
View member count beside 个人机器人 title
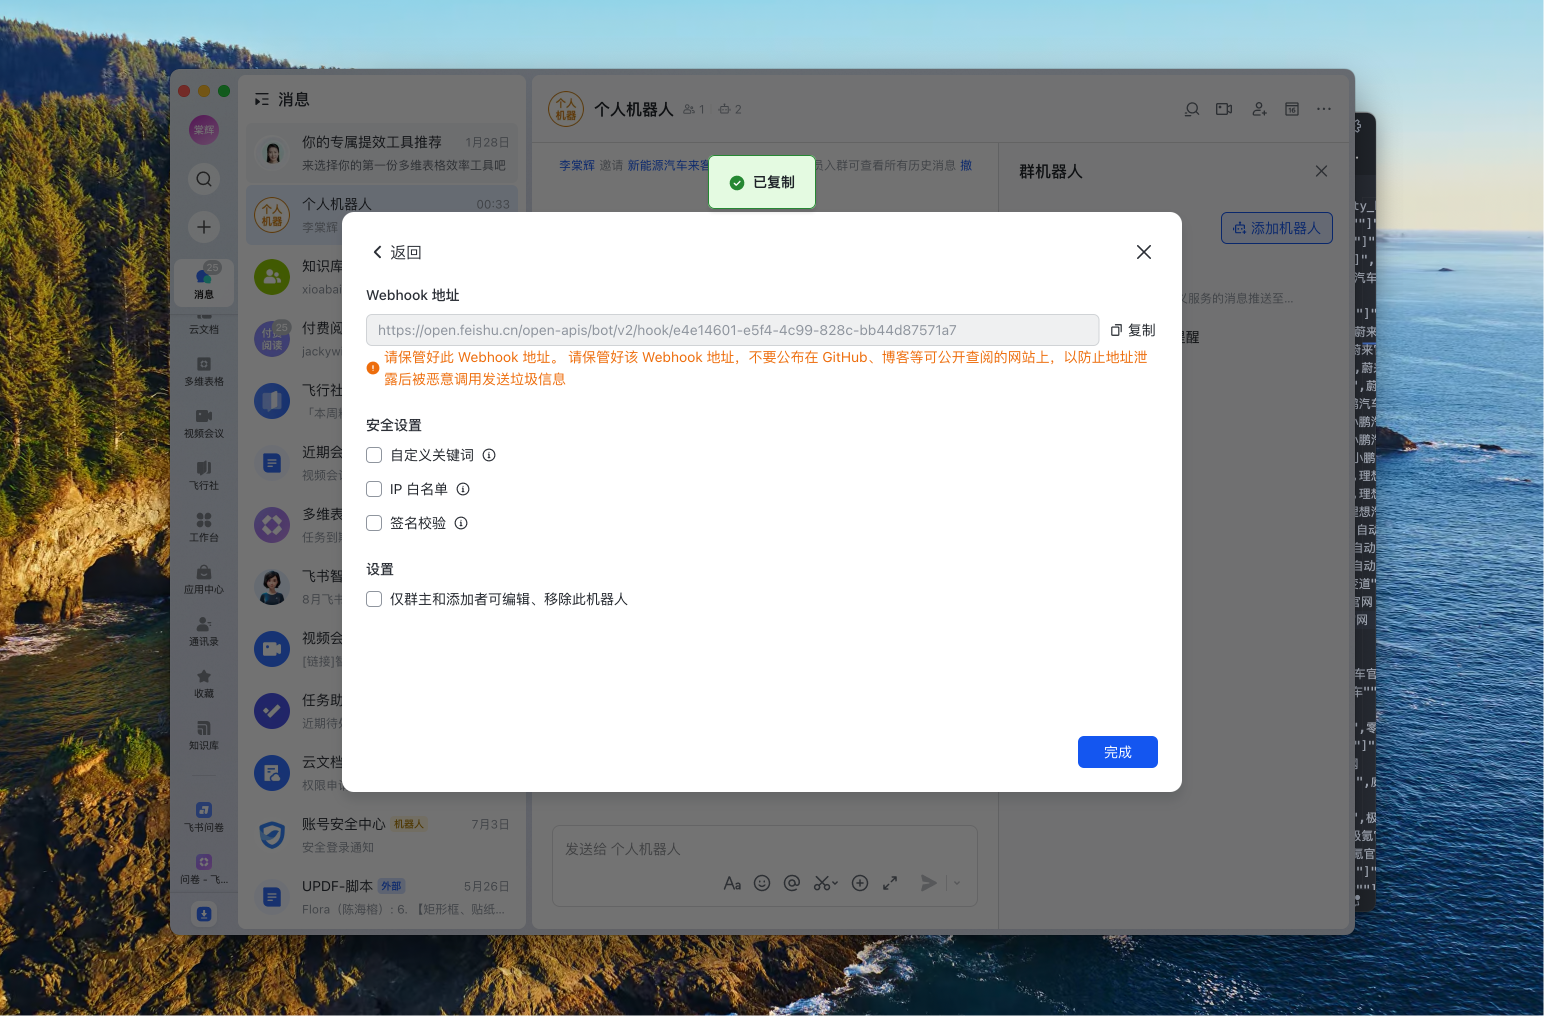coord(694,109)
